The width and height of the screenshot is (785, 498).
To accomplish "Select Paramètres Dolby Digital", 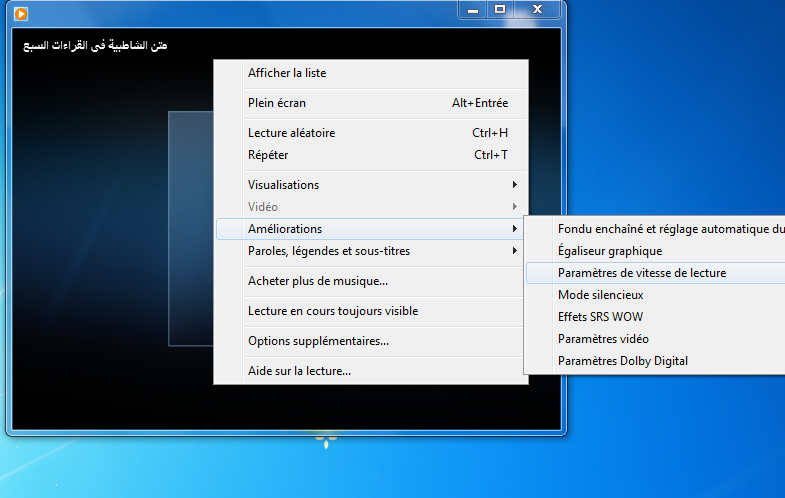I will [x=656, y=361].
